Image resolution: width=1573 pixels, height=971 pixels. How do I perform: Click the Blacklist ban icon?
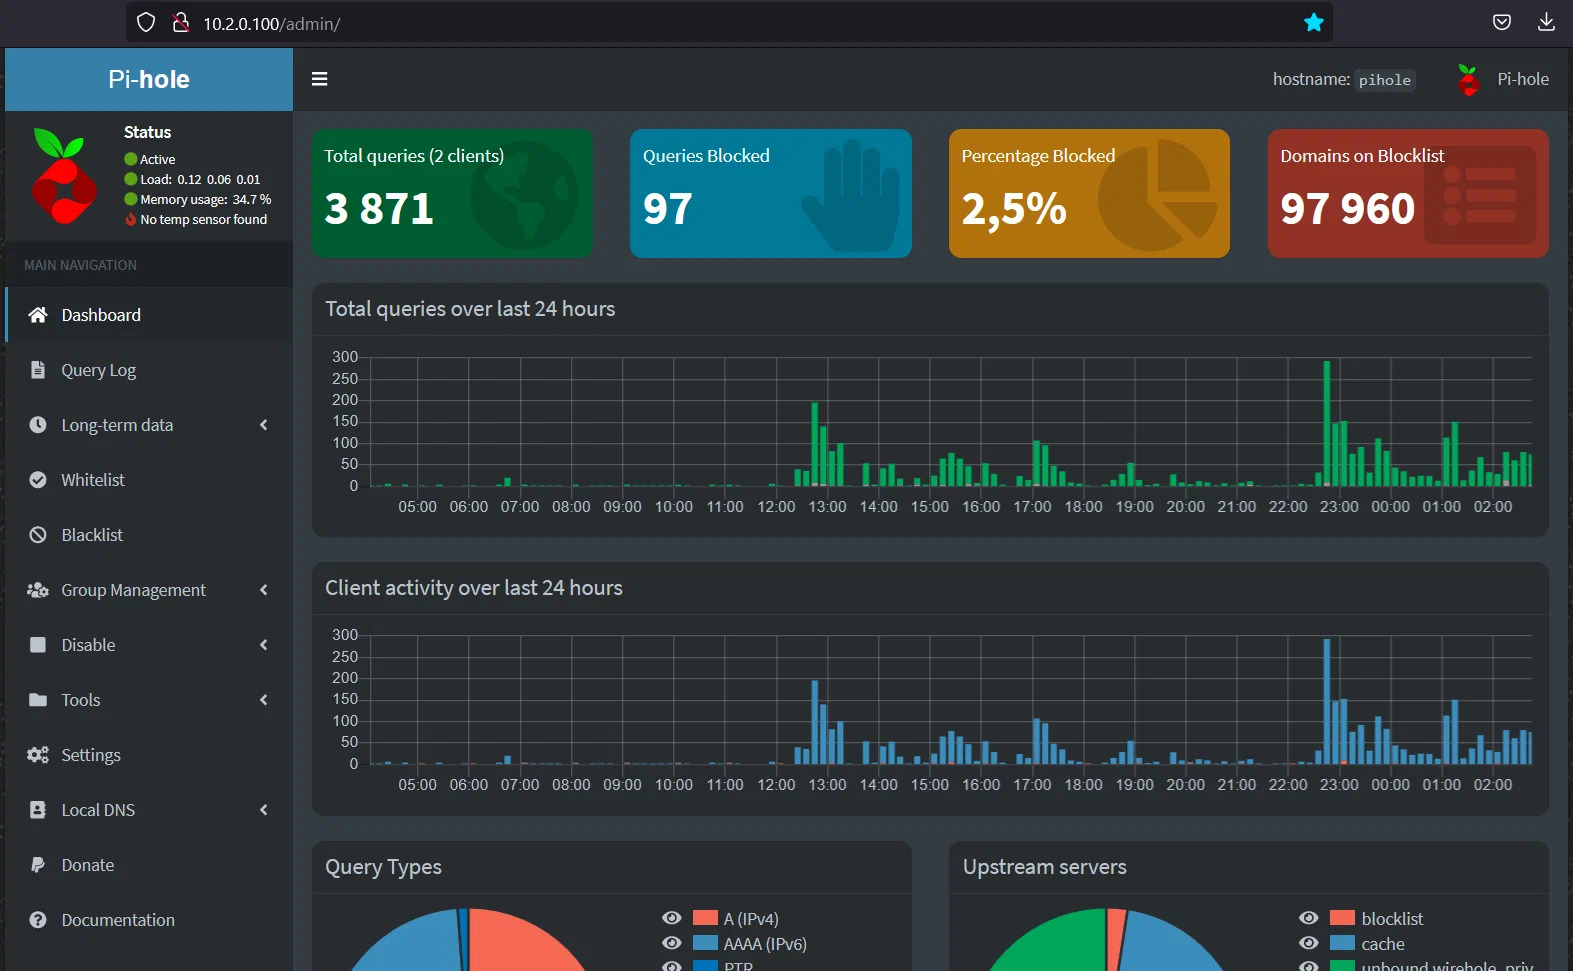[38, 535]
